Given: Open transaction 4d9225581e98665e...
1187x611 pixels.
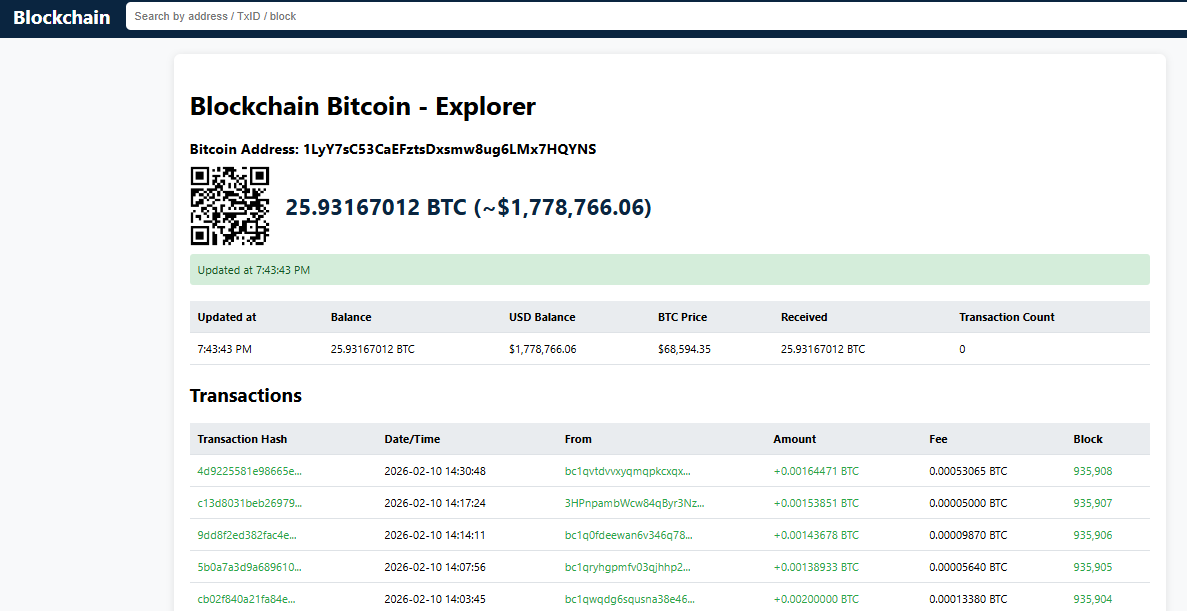Looking at the screenshot, I should click(x=249, y=471).
